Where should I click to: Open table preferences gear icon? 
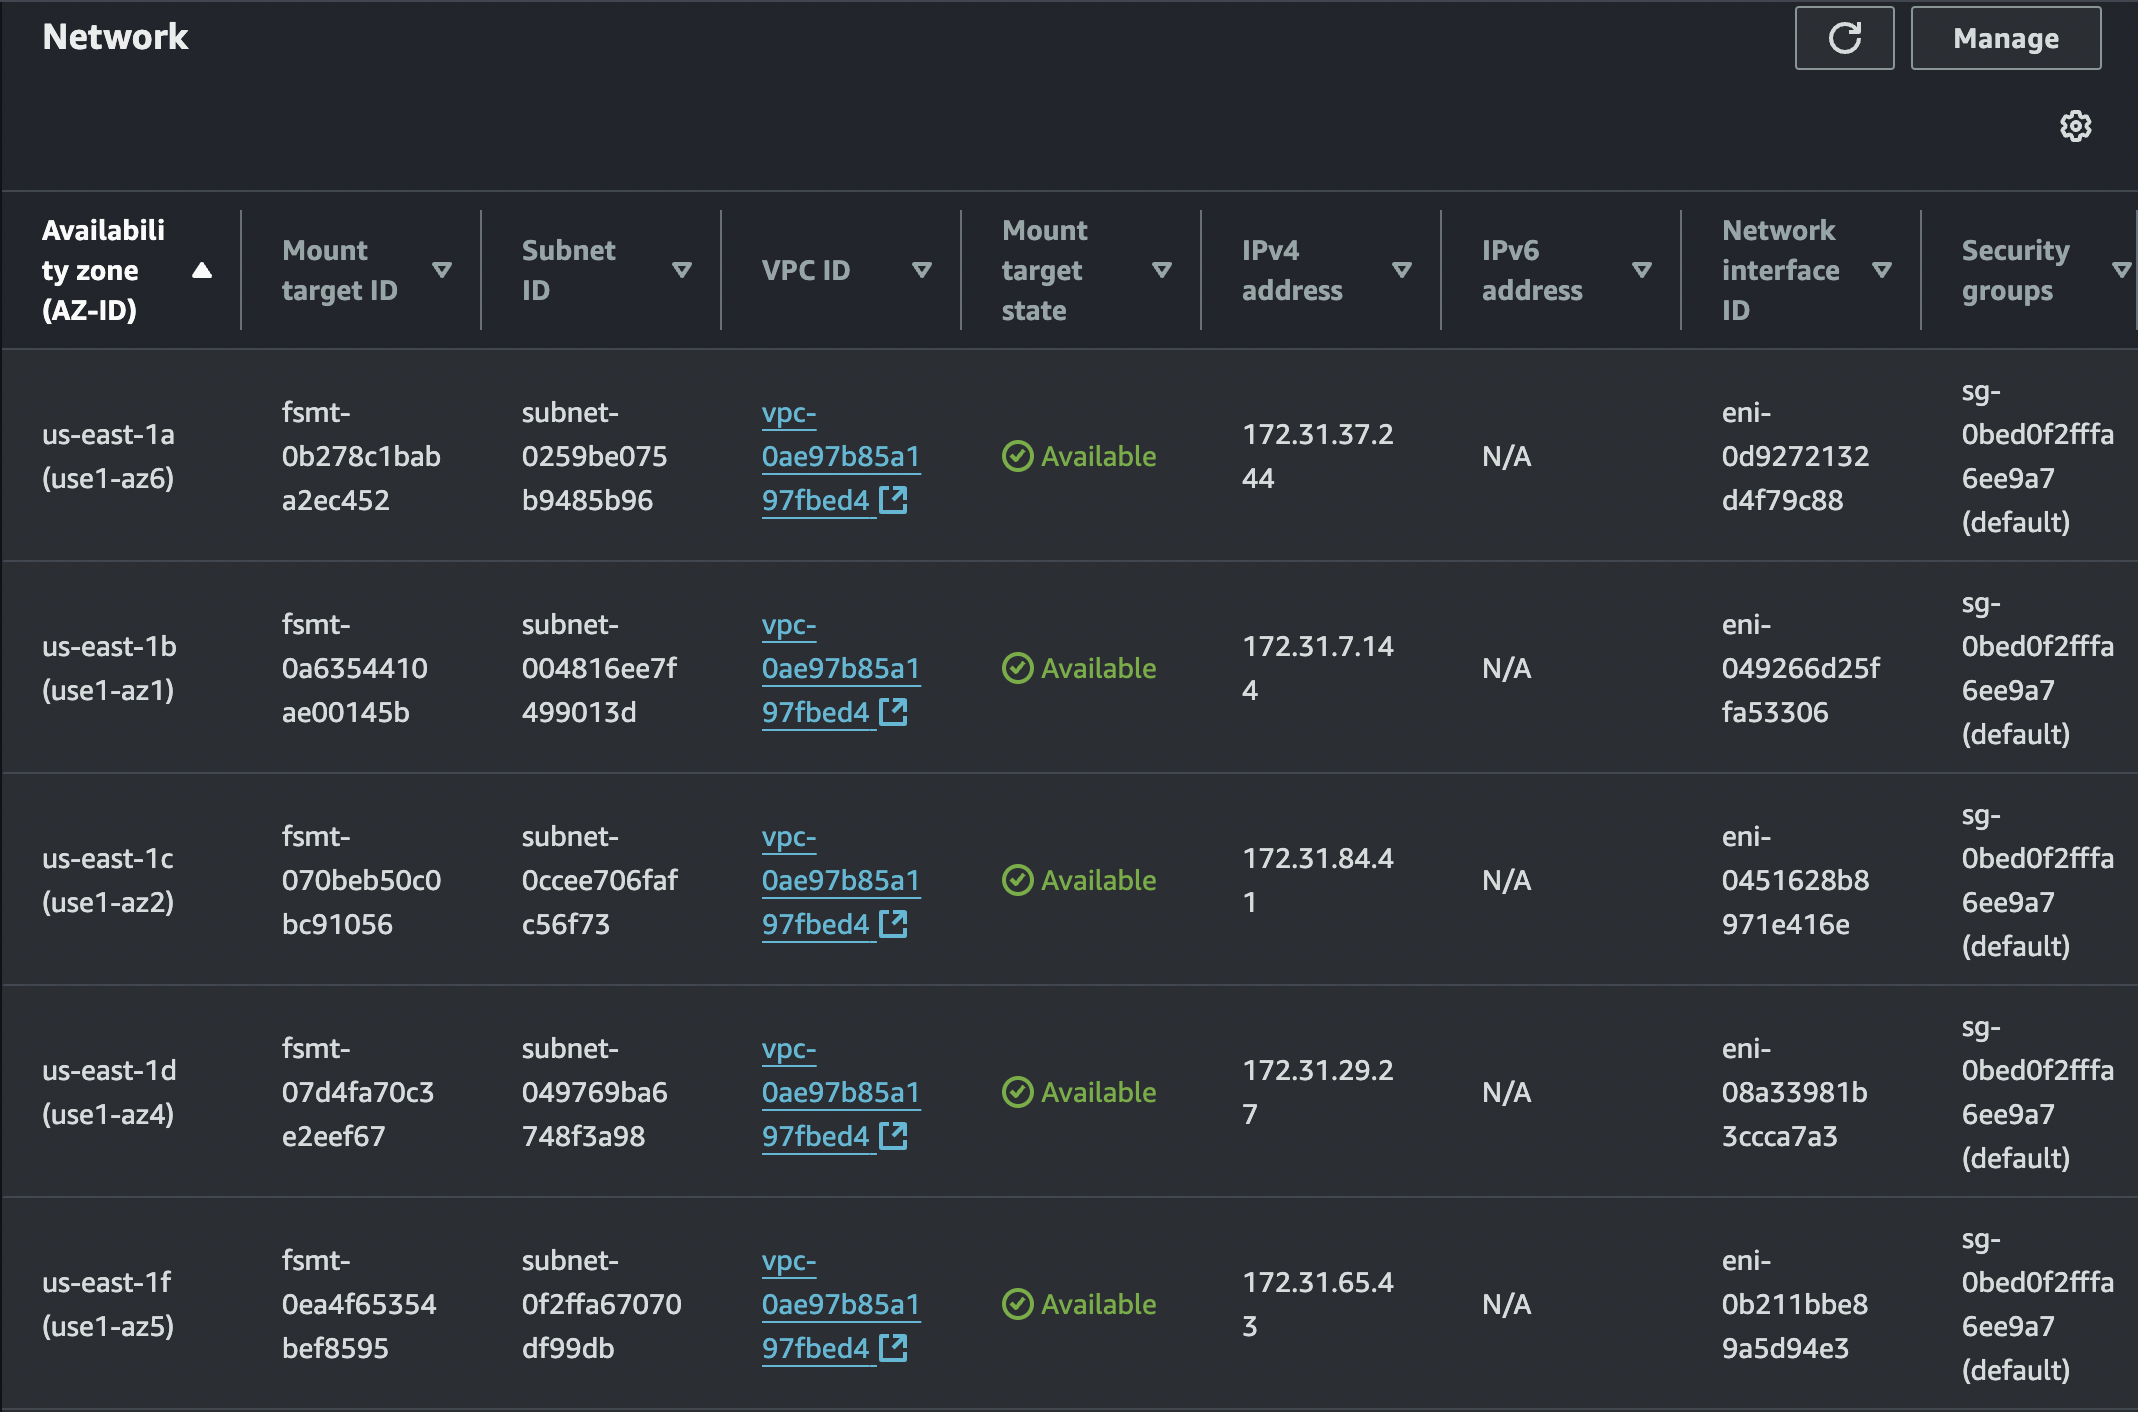click(2075, 126)
